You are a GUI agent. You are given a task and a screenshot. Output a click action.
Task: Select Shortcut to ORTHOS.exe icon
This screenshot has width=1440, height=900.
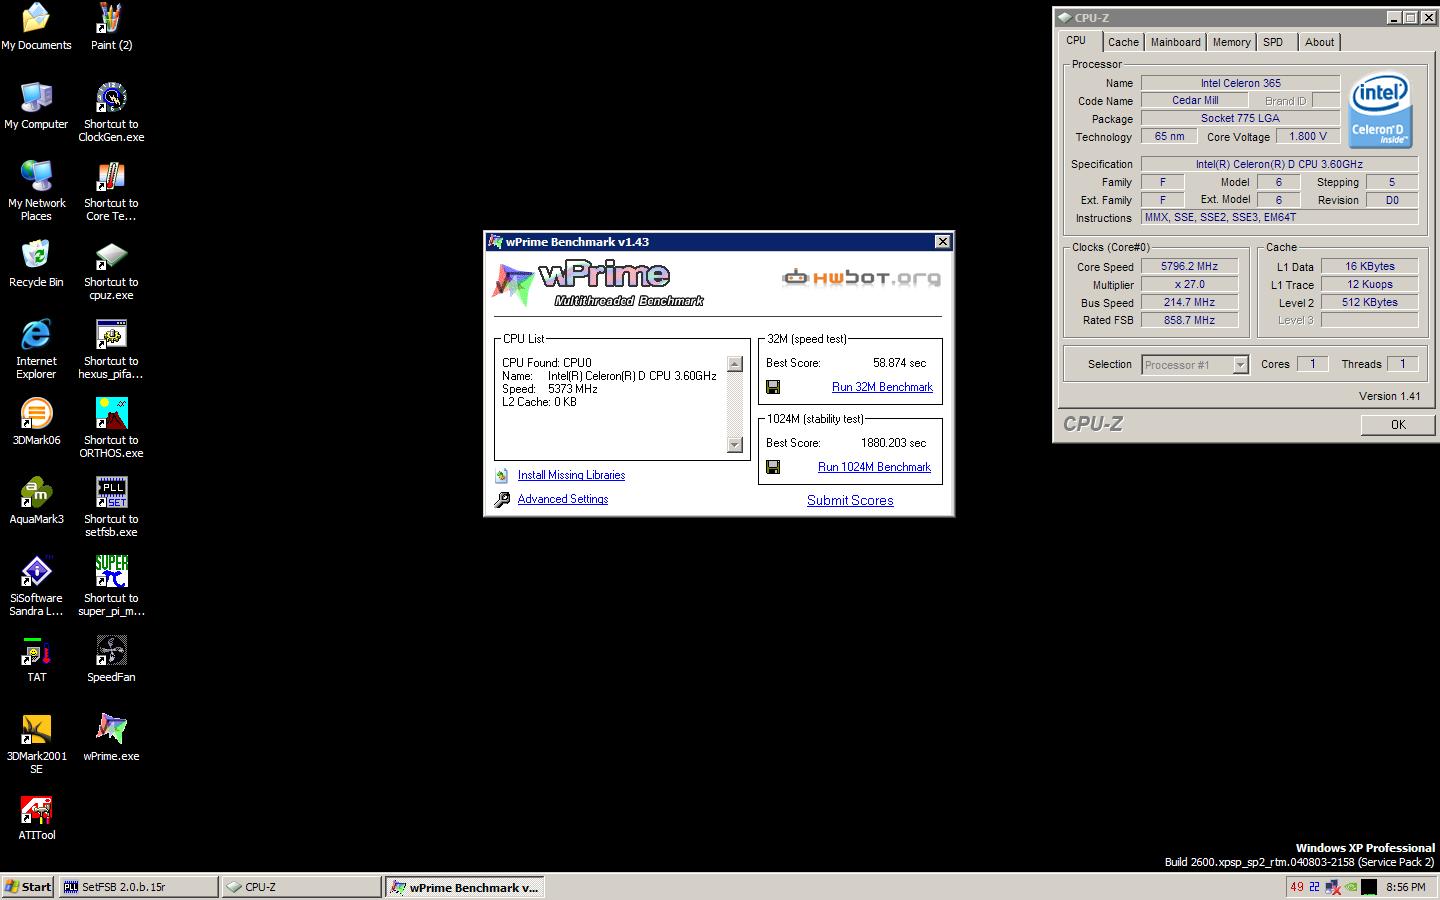[x=111, y=427]
